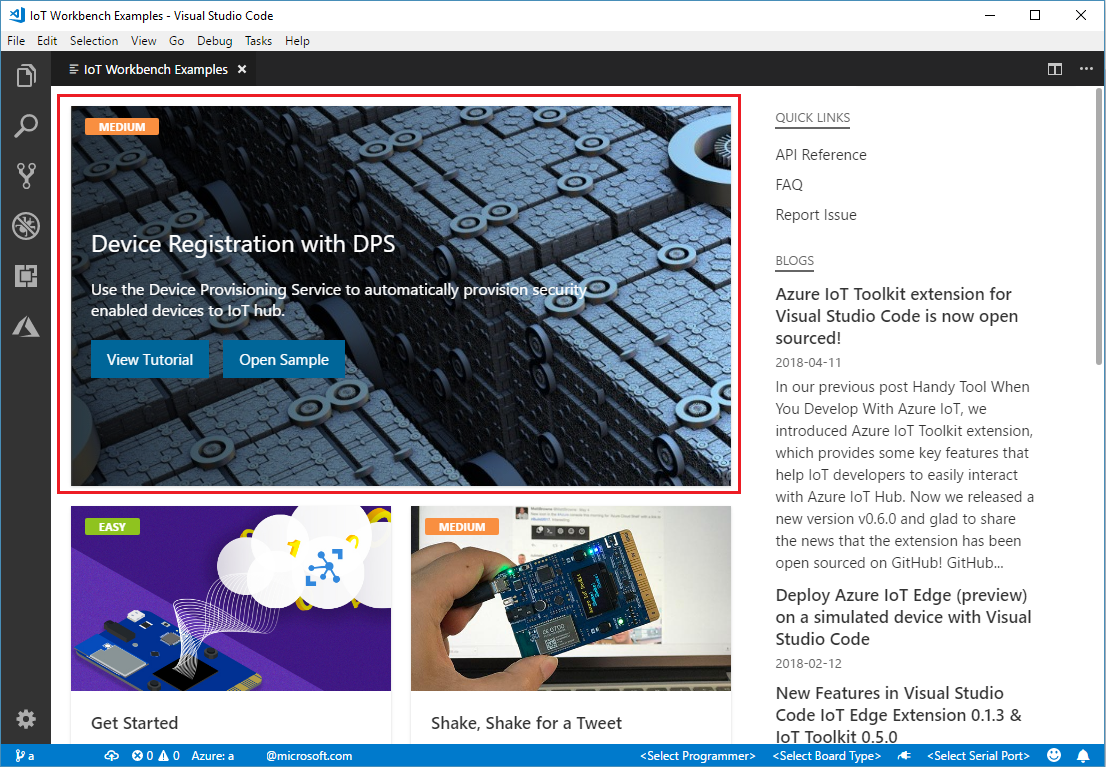The height and width of the screenshot is (767, 1106).
Task: Click the BLOGS heading
Action: [794, 260]
